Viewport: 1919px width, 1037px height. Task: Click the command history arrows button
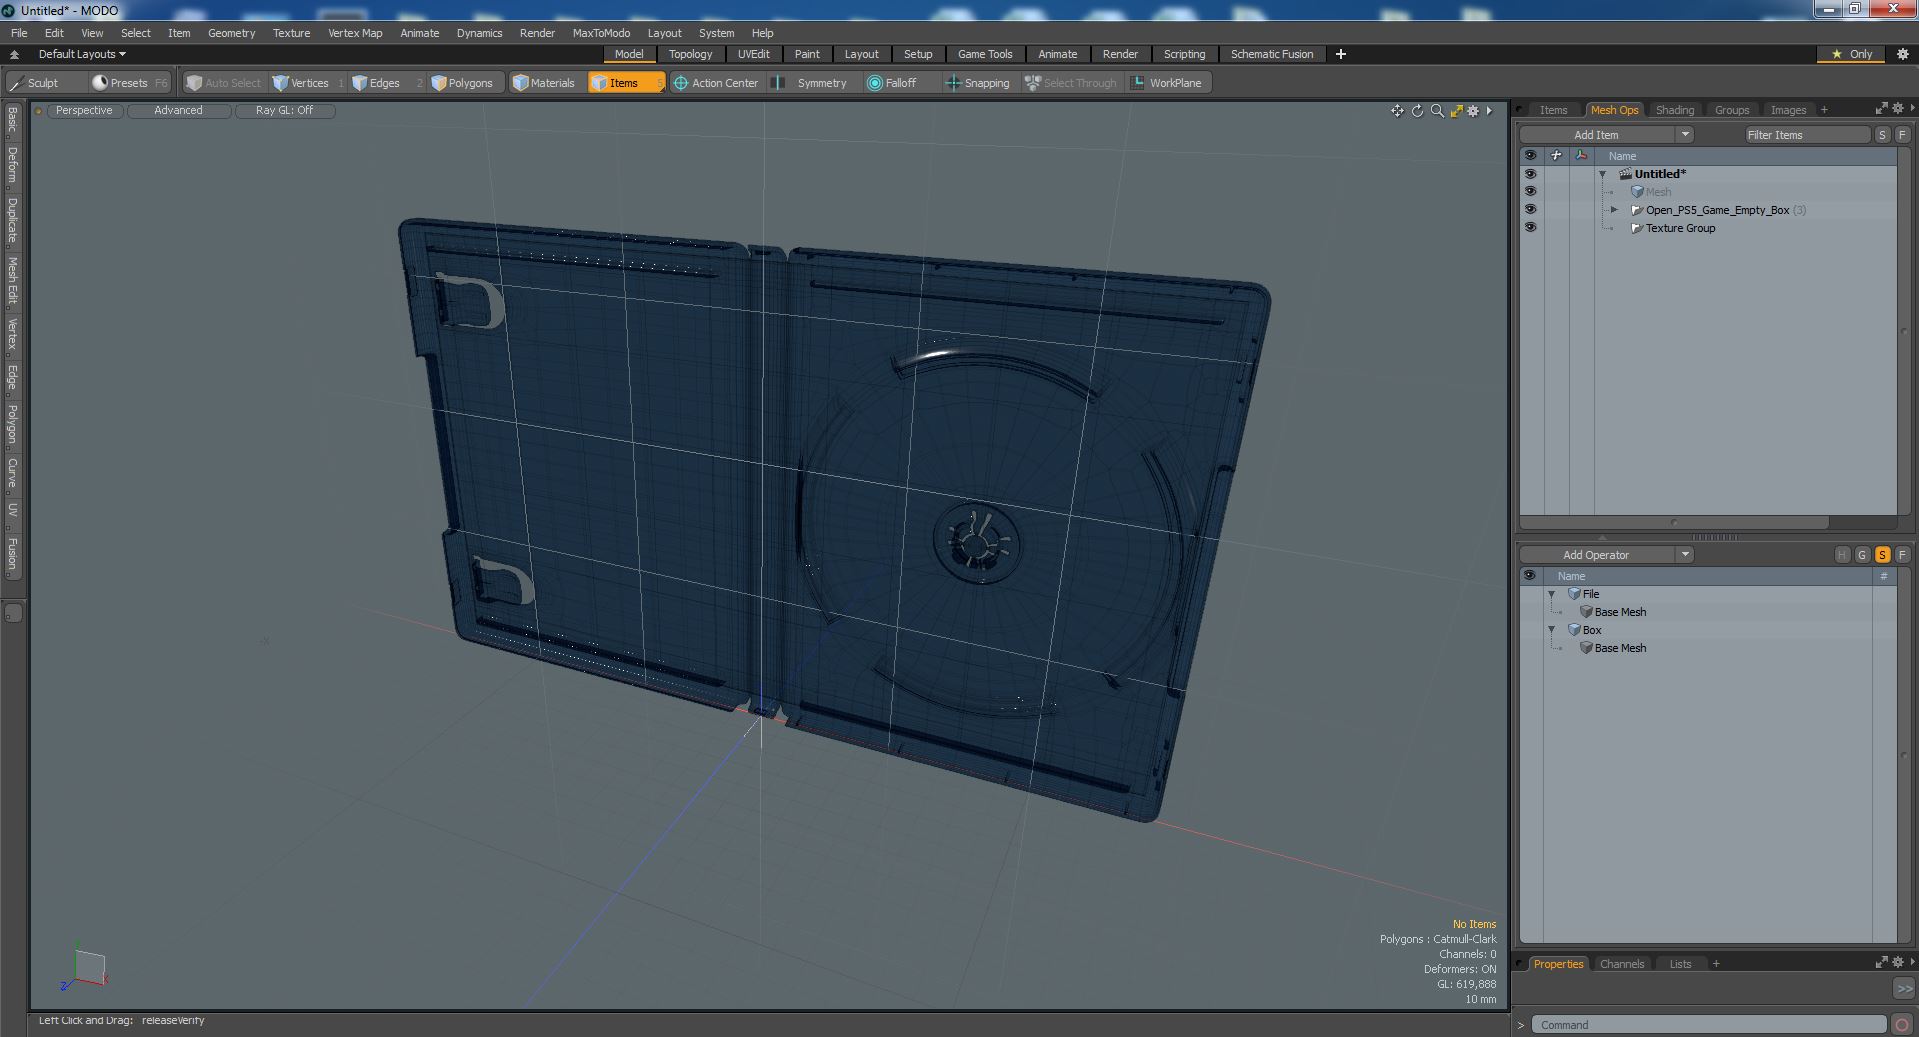coord(1903,988)
